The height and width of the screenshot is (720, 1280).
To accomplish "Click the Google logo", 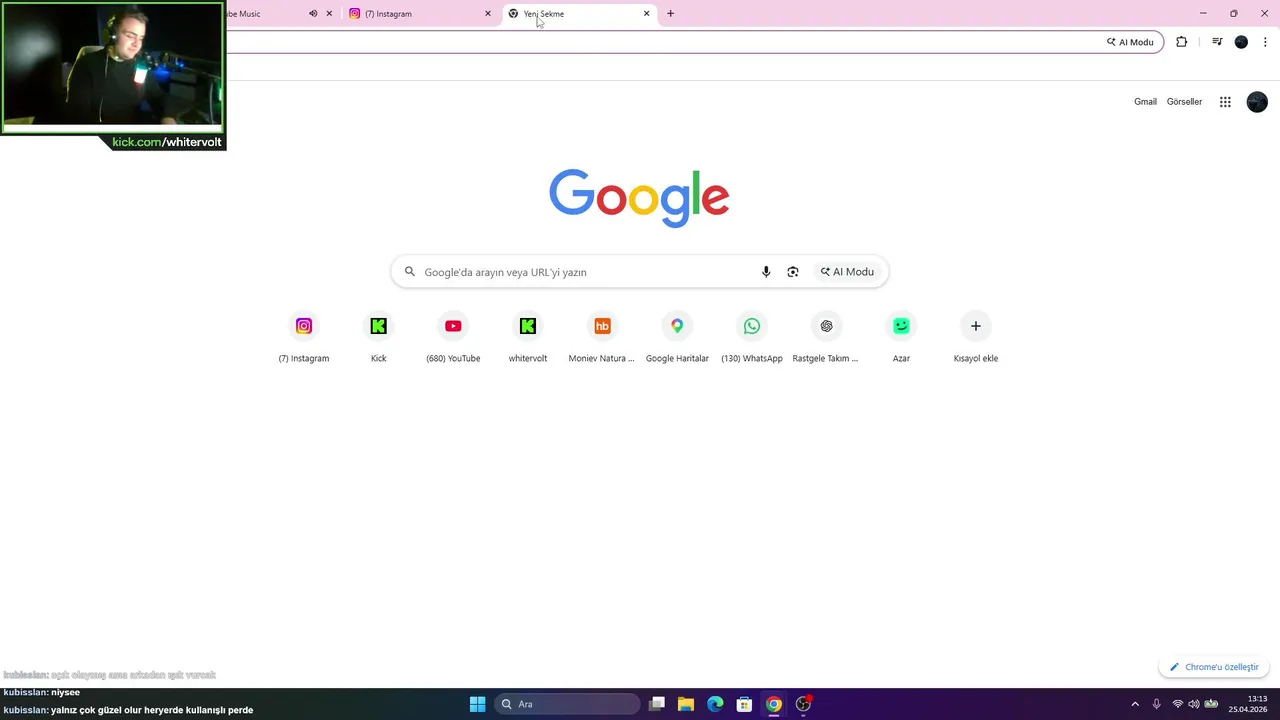I will tap(639, 198).
